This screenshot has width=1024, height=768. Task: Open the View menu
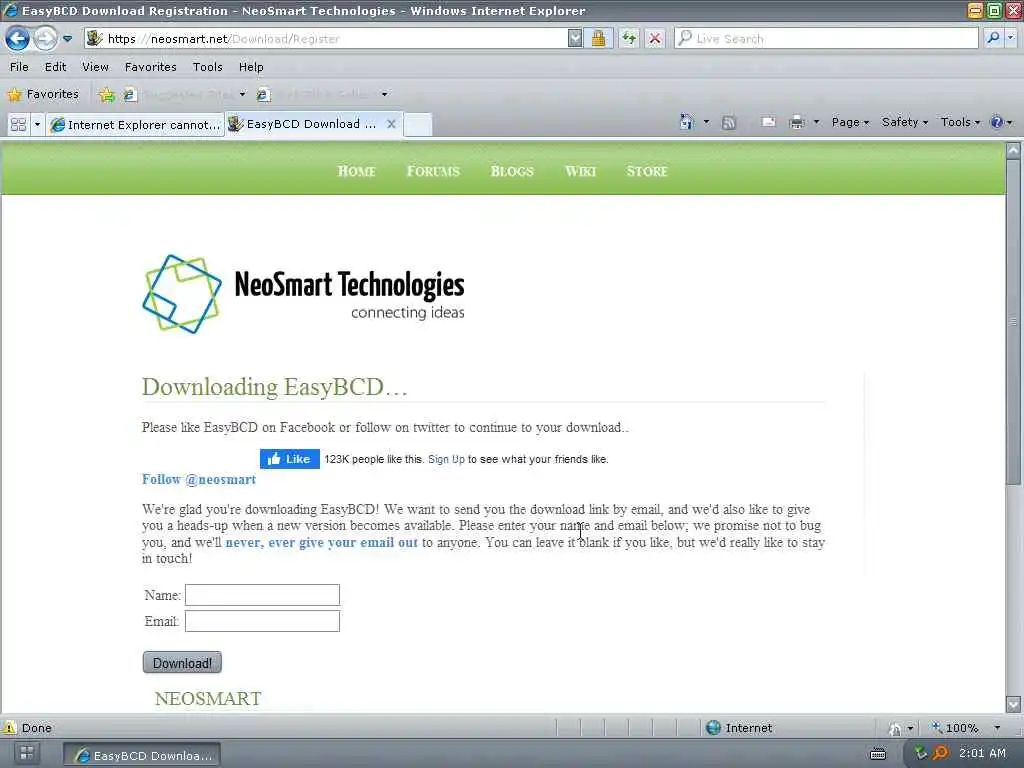(95, 67)
